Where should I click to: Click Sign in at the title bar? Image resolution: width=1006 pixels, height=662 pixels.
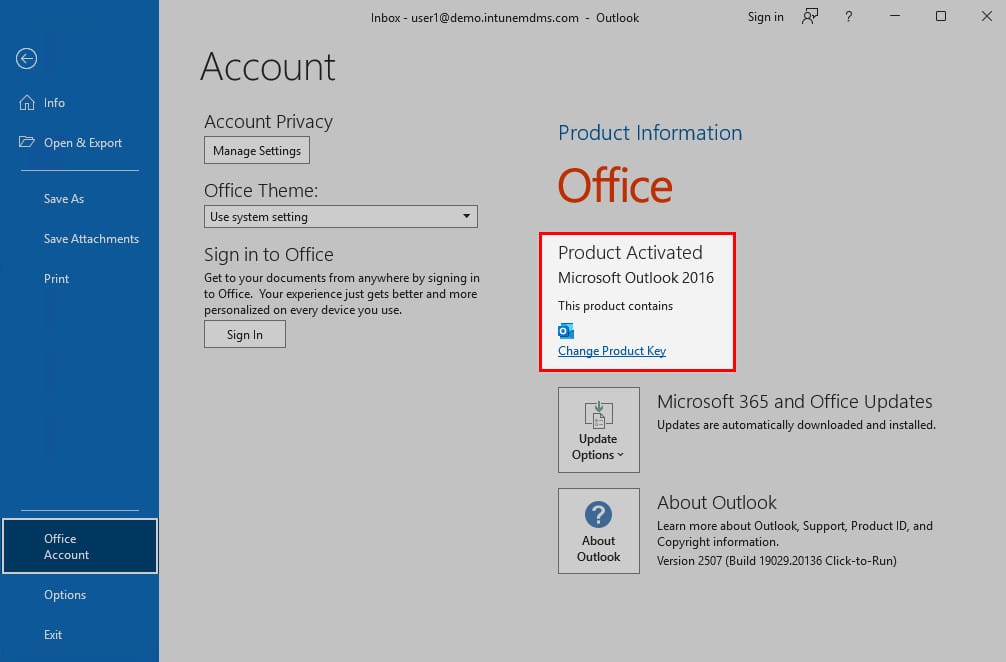765,17
